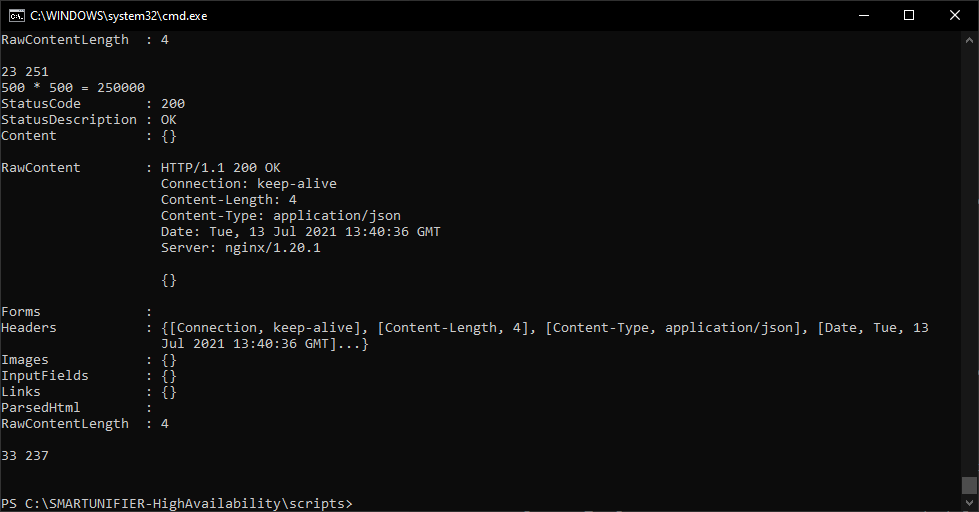Click the StatusDescription OK value
The width and height of the screenshot is (979, 512).
tap(169, 120)
